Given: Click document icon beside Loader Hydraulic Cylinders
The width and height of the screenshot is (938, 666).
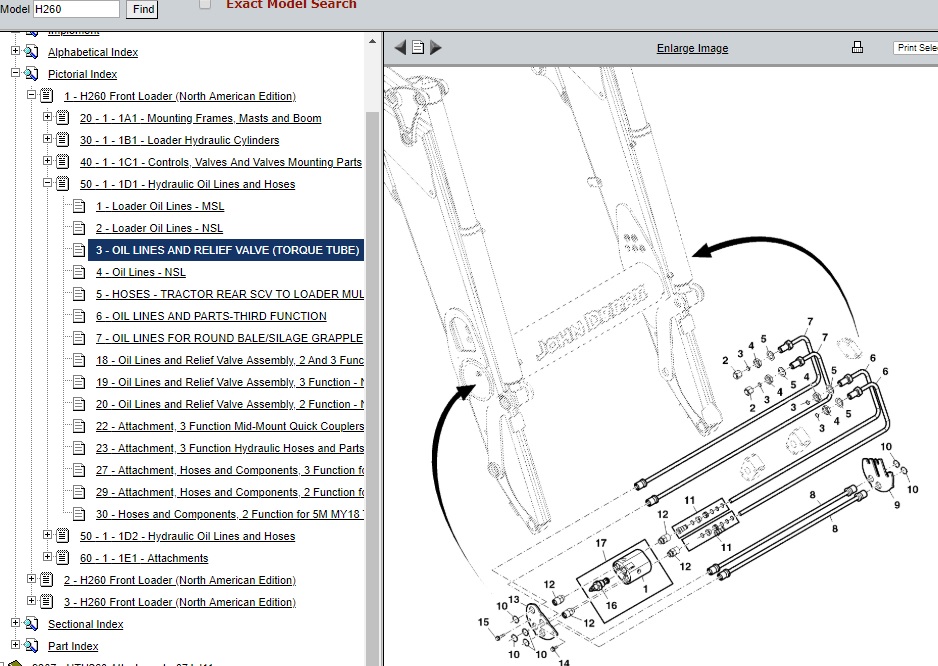Looking at the screenshot, I should coord(63,140).
